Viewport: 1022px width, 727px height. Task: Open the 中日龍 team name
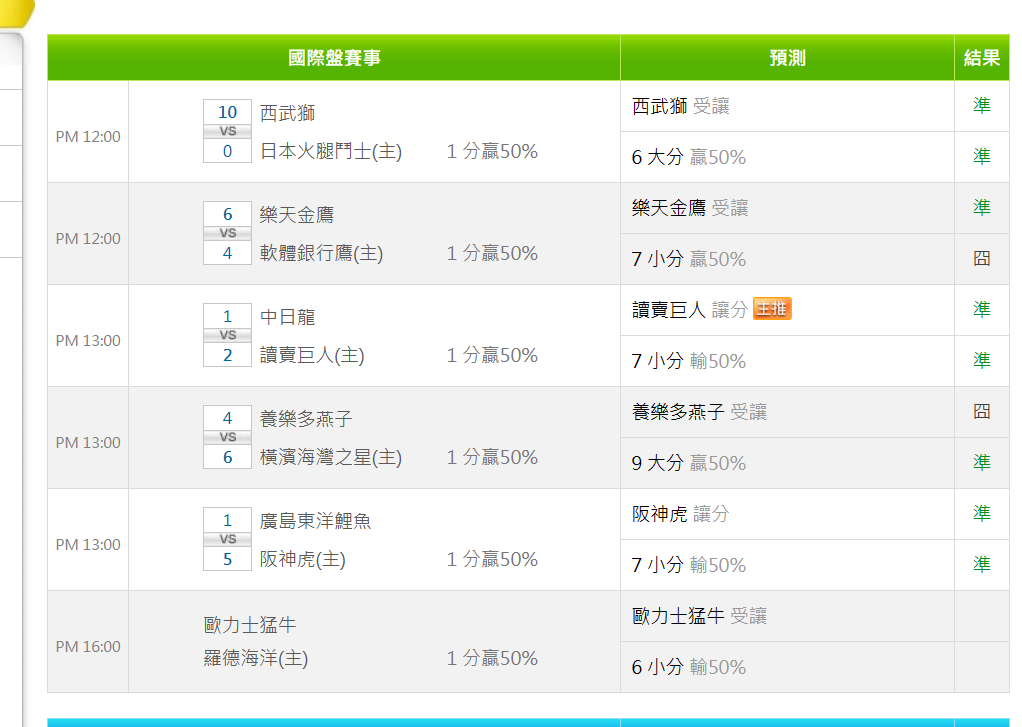click(x=287, y=317)
